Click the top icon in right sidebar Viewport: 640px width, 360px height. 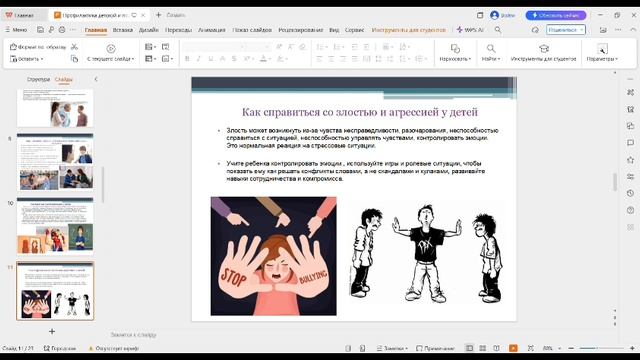pos(631,92)
